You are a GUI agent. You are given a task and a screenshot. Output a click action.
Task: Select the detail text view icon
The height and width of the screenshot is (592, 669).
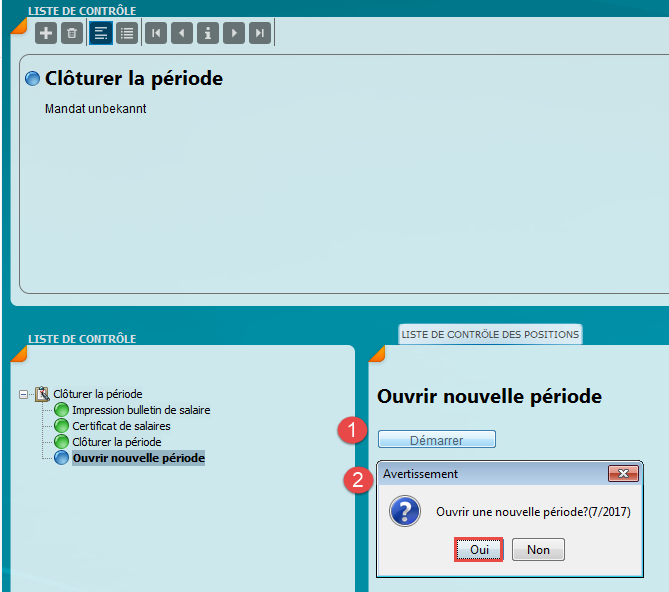101,33
